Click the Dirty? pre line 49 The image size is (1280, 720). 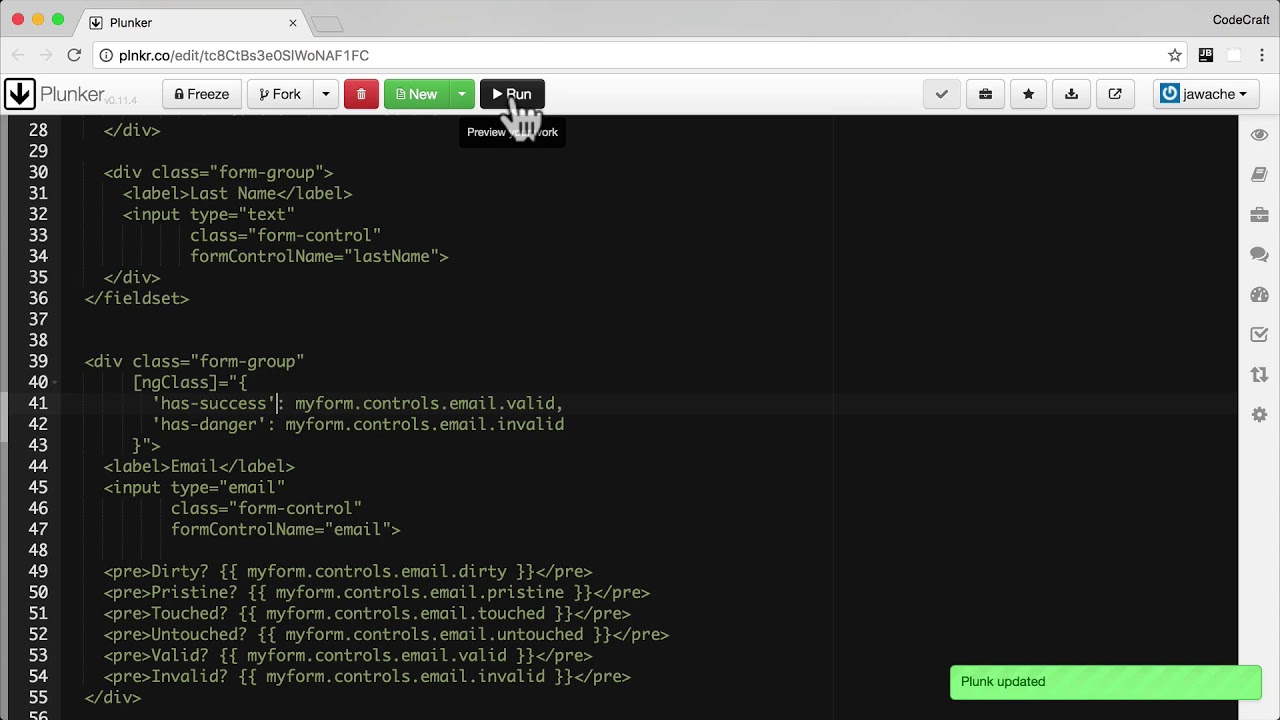348,571
